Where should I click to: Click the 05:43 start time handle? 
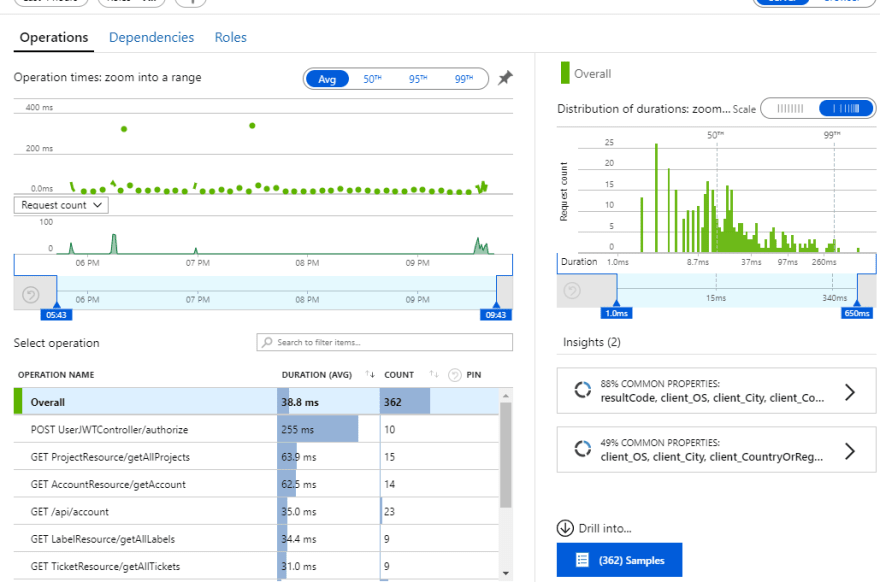point(56,315)
